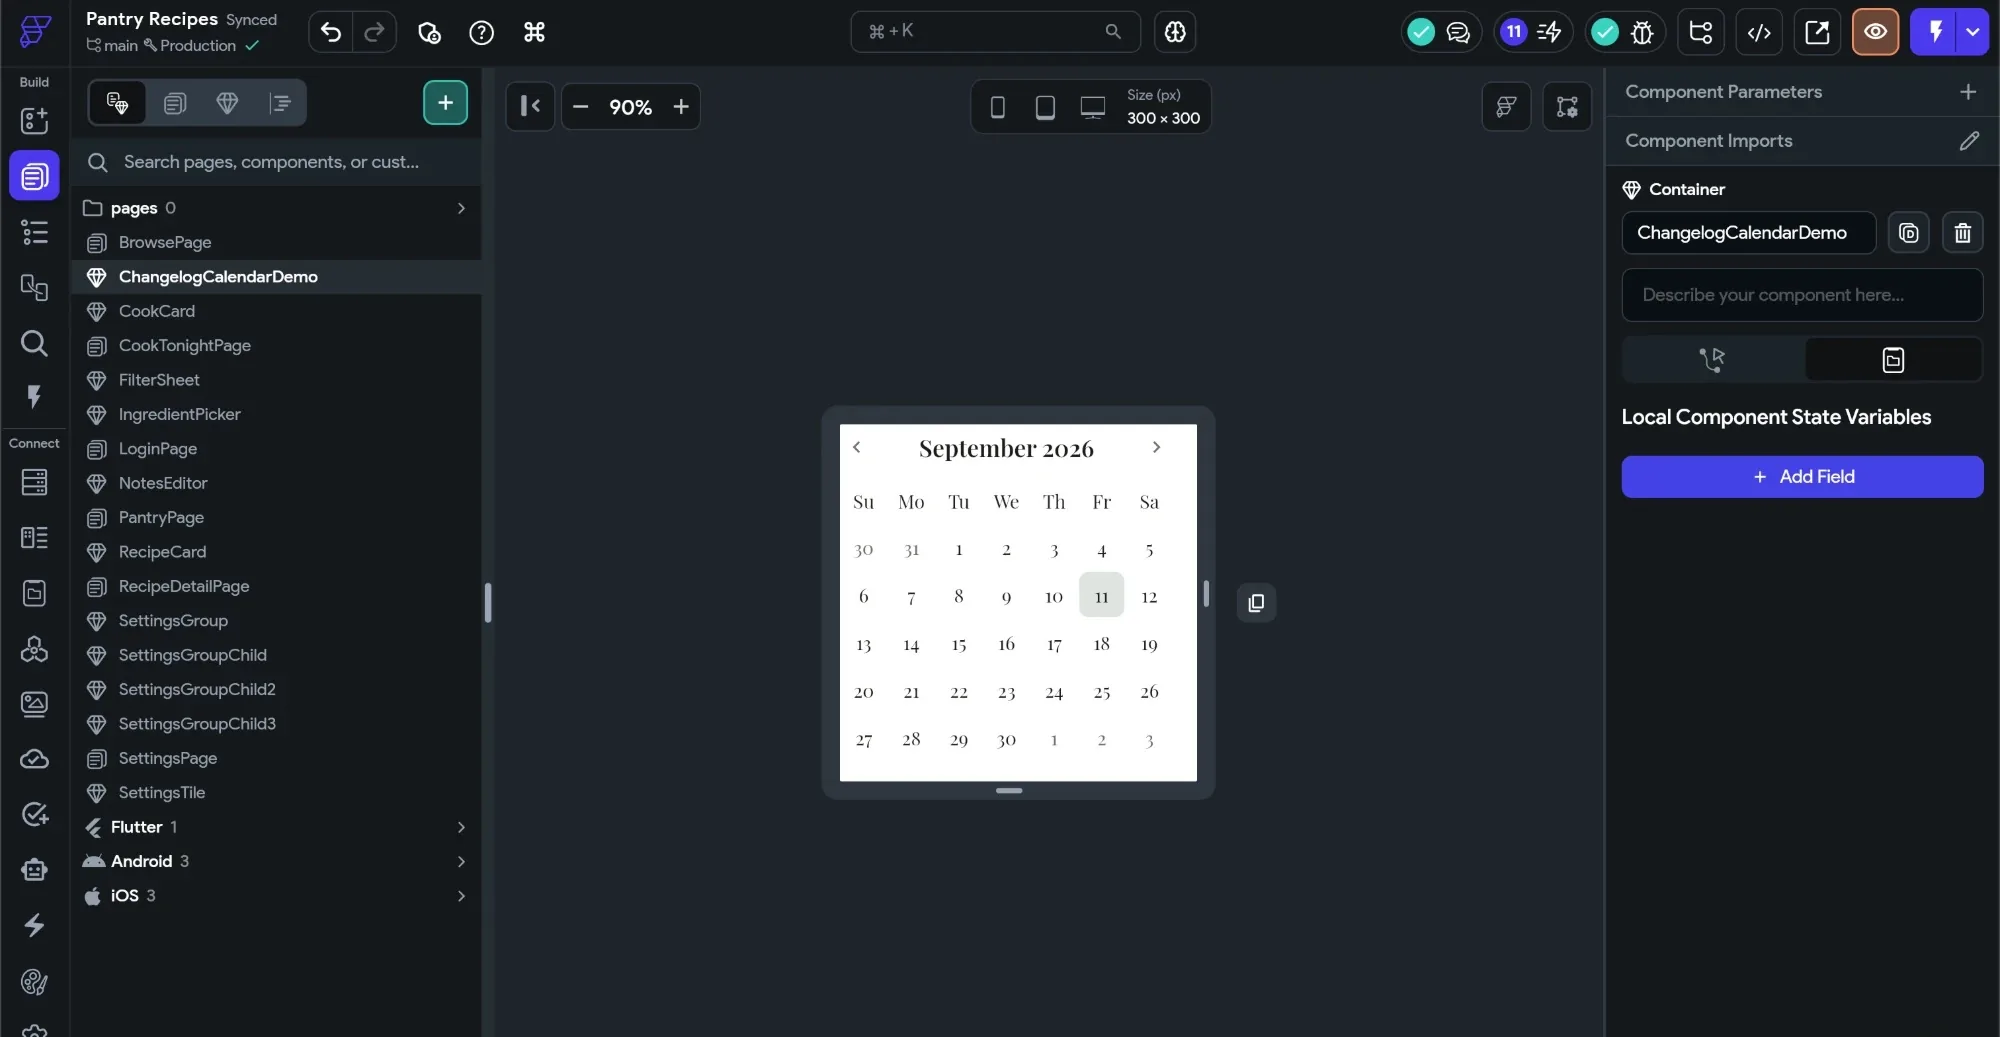
Task: Open the View Code icon
Action: [1759, 32]
